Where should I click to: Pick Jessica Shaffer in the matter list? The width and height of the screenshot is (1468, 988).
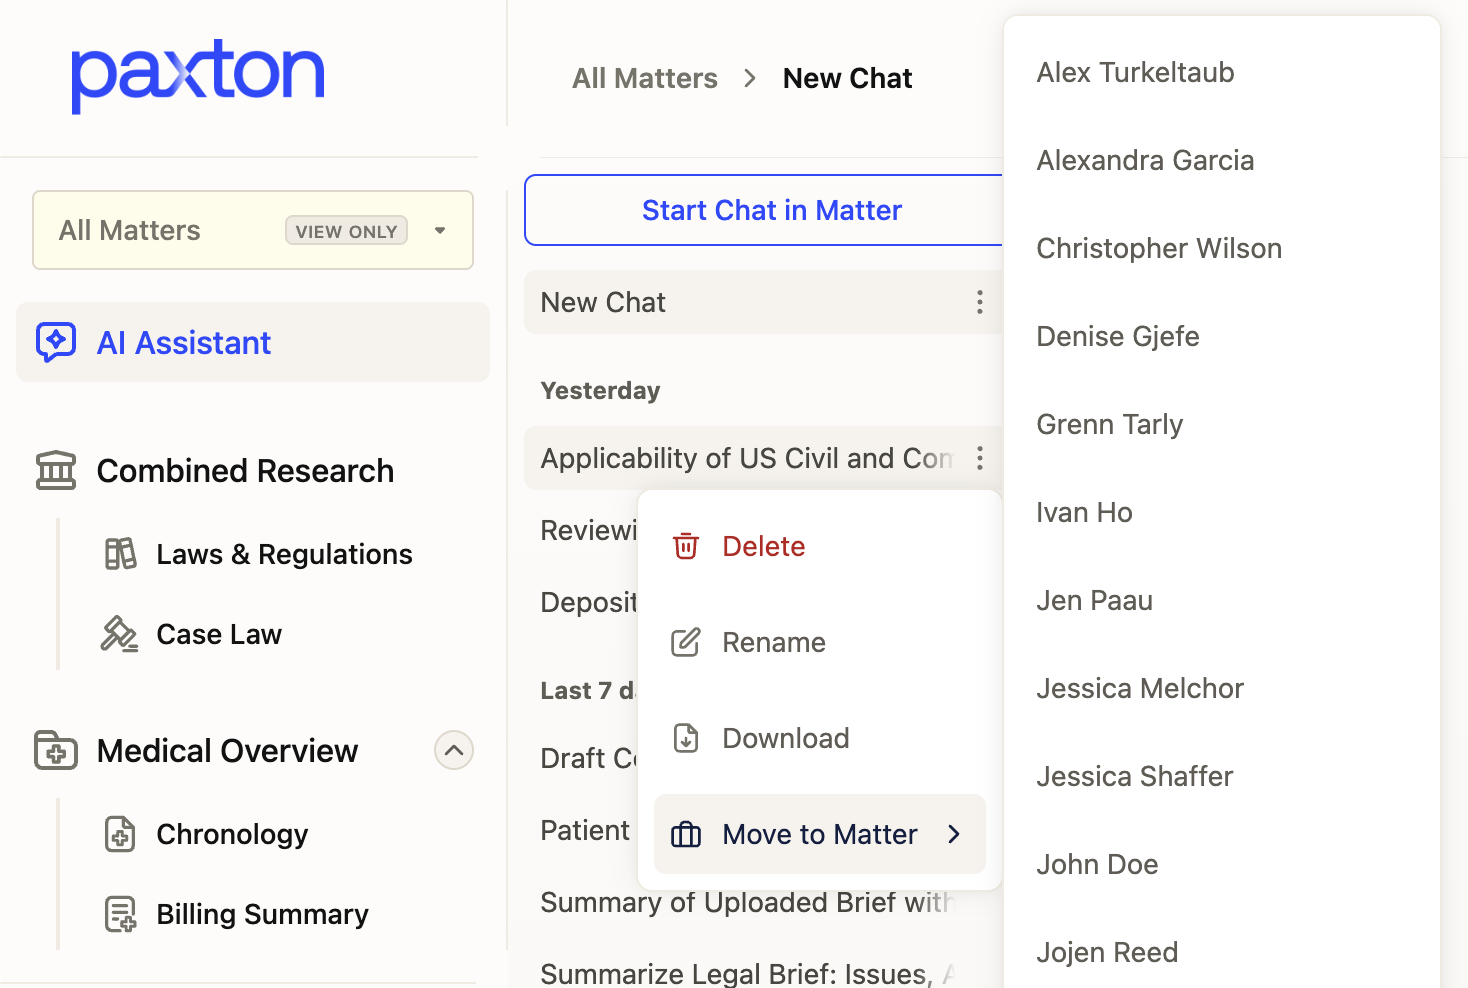click(1134, 776)
